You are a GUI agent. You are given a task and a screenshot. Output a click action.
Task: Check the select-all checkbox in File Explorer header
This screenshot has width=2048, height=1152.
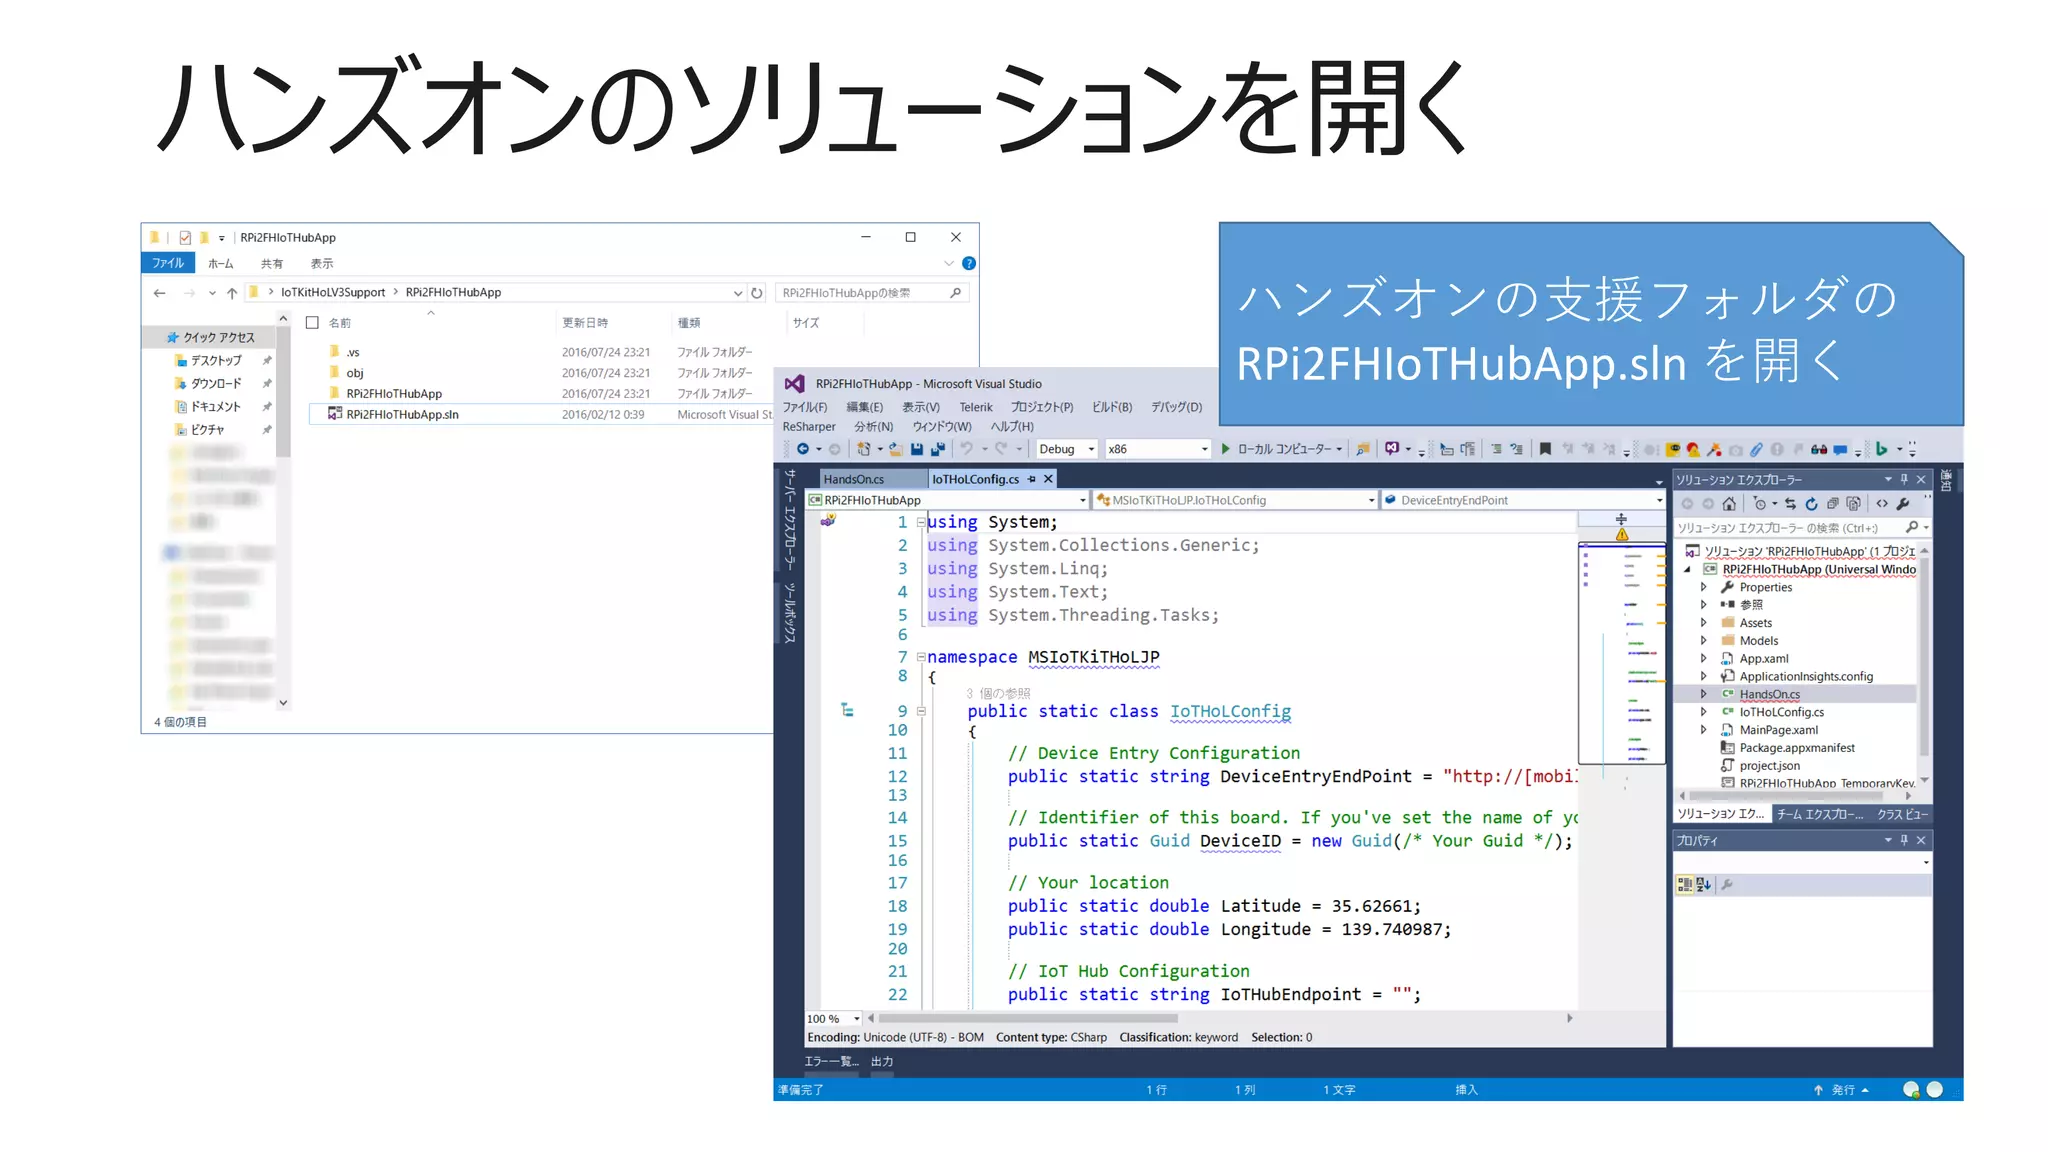[312, 323]
